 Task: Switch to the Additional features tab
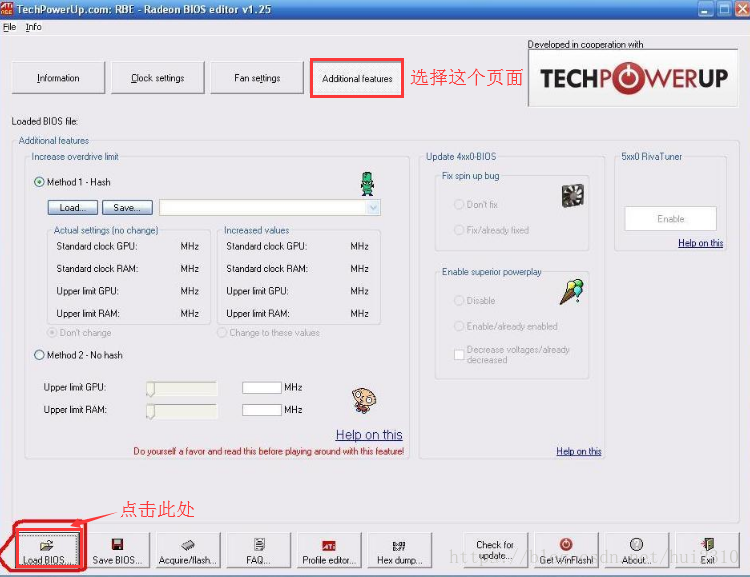[x=357, y=78]
